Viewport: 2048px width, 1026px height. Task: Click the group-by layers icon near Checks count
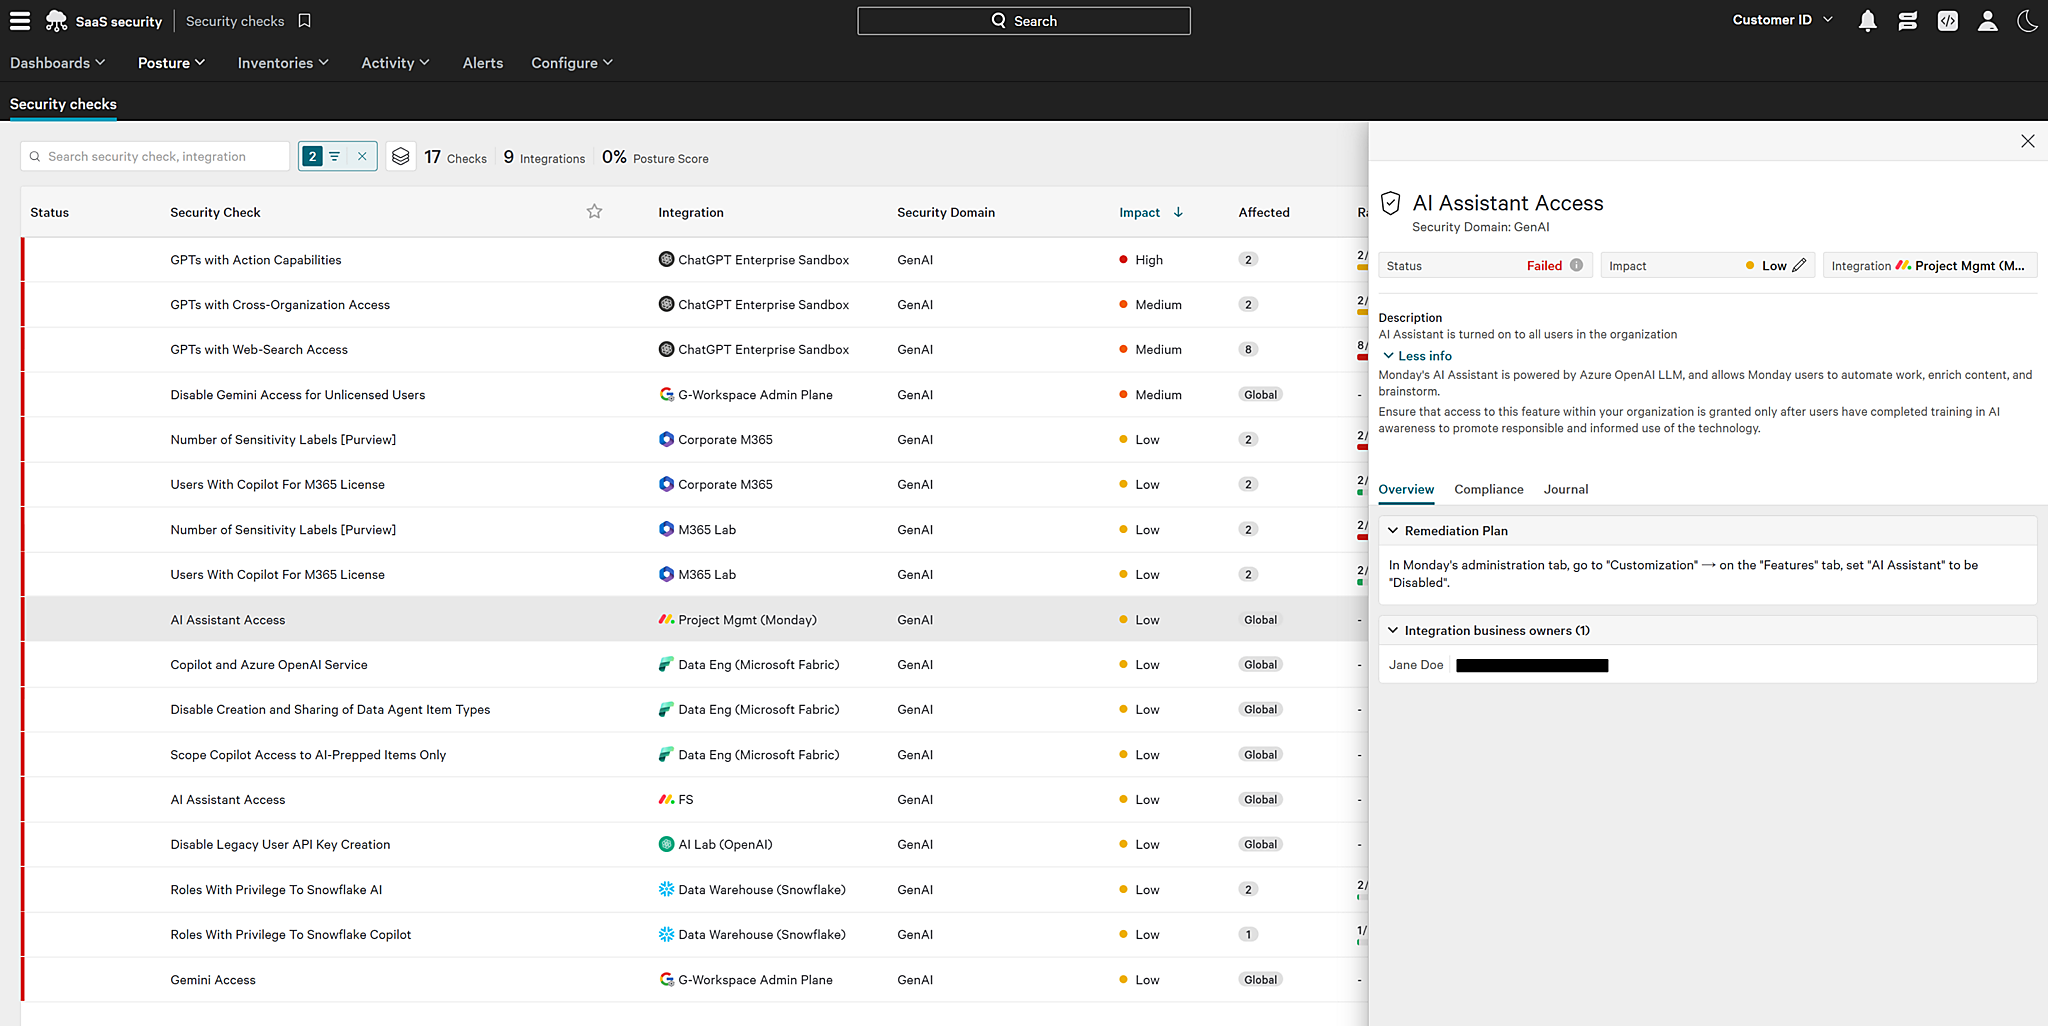(401, 156)
